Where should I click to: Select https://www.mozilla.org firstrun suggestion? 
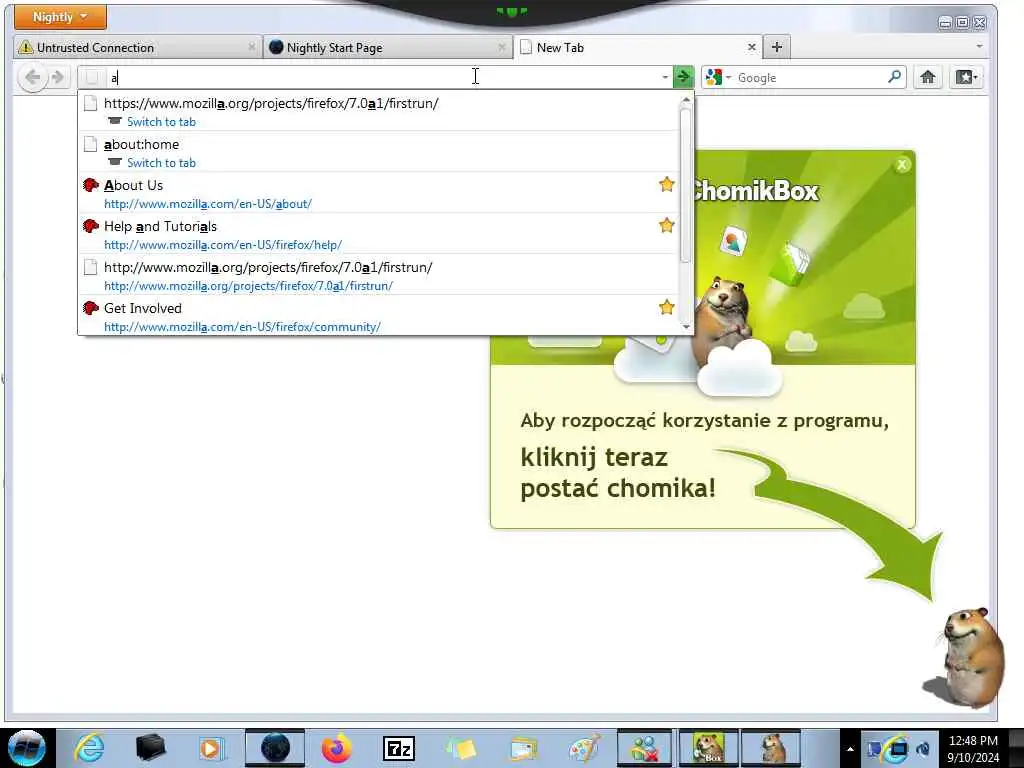[379, 112]
